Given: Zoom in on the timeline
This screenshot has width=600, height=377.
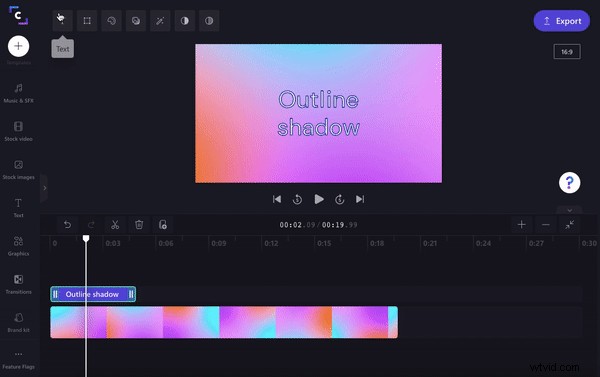Looking at the screenshot, I should (x=522, y=225).
